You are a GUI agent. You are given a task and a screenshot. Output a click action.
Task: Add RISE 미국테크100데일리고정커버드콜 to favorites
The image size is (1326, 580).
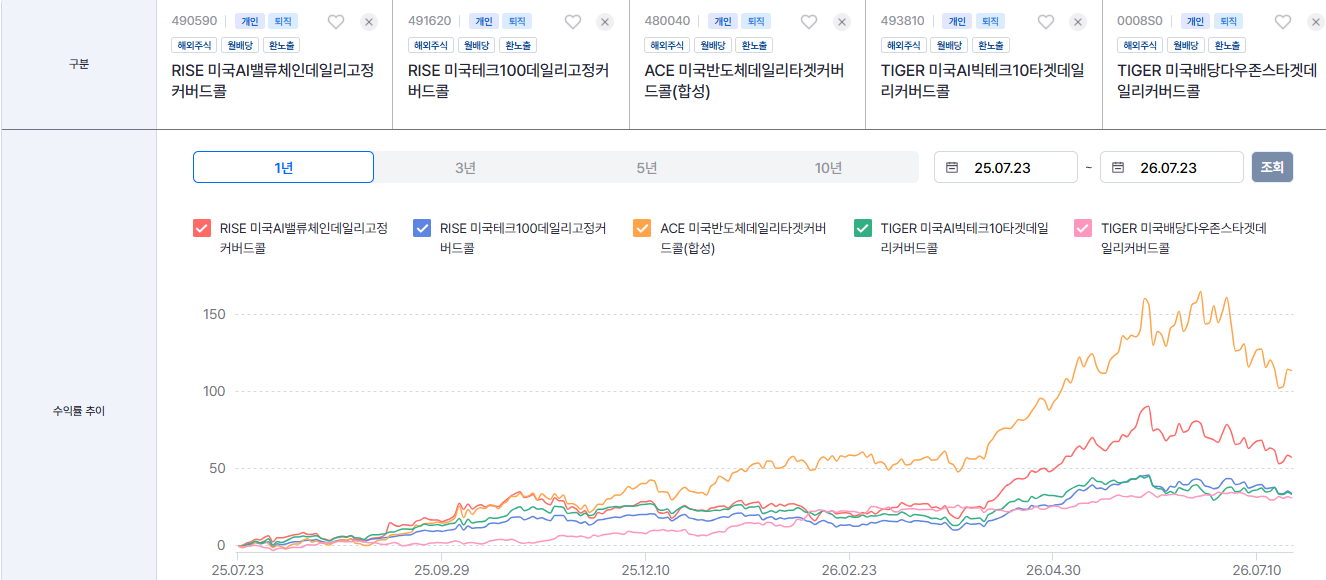click(x=573, y=22)
